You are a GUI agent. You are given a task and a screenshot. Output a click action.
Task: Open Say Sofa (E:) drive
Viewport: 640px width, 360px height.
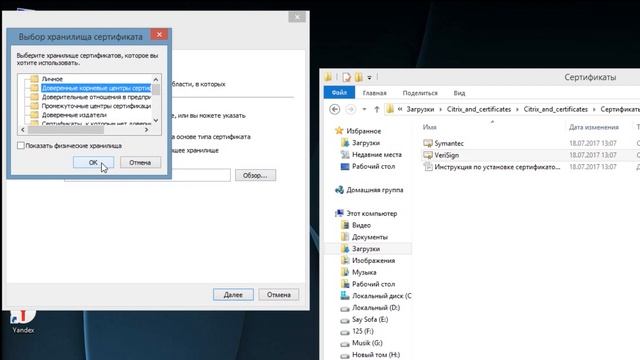point(370,320)
